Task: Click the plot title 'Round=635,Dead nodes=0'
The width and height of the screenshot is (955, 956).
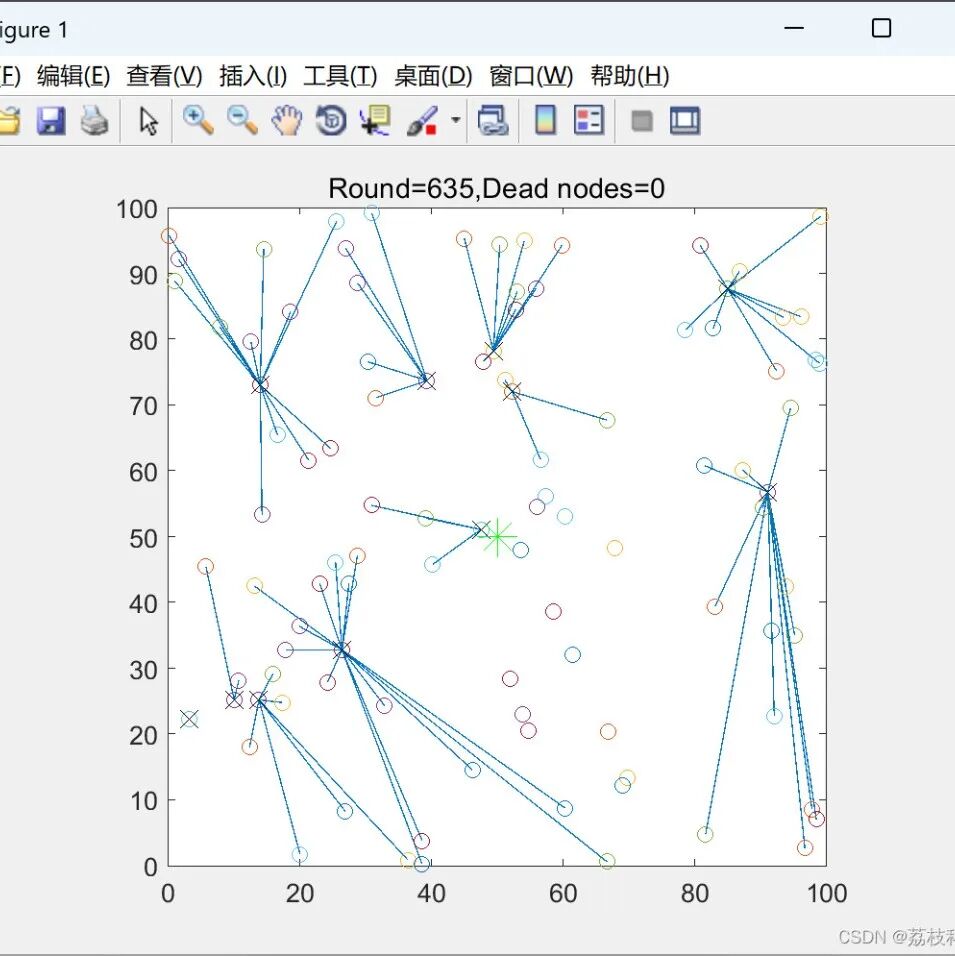Action: tap(496, 188)
